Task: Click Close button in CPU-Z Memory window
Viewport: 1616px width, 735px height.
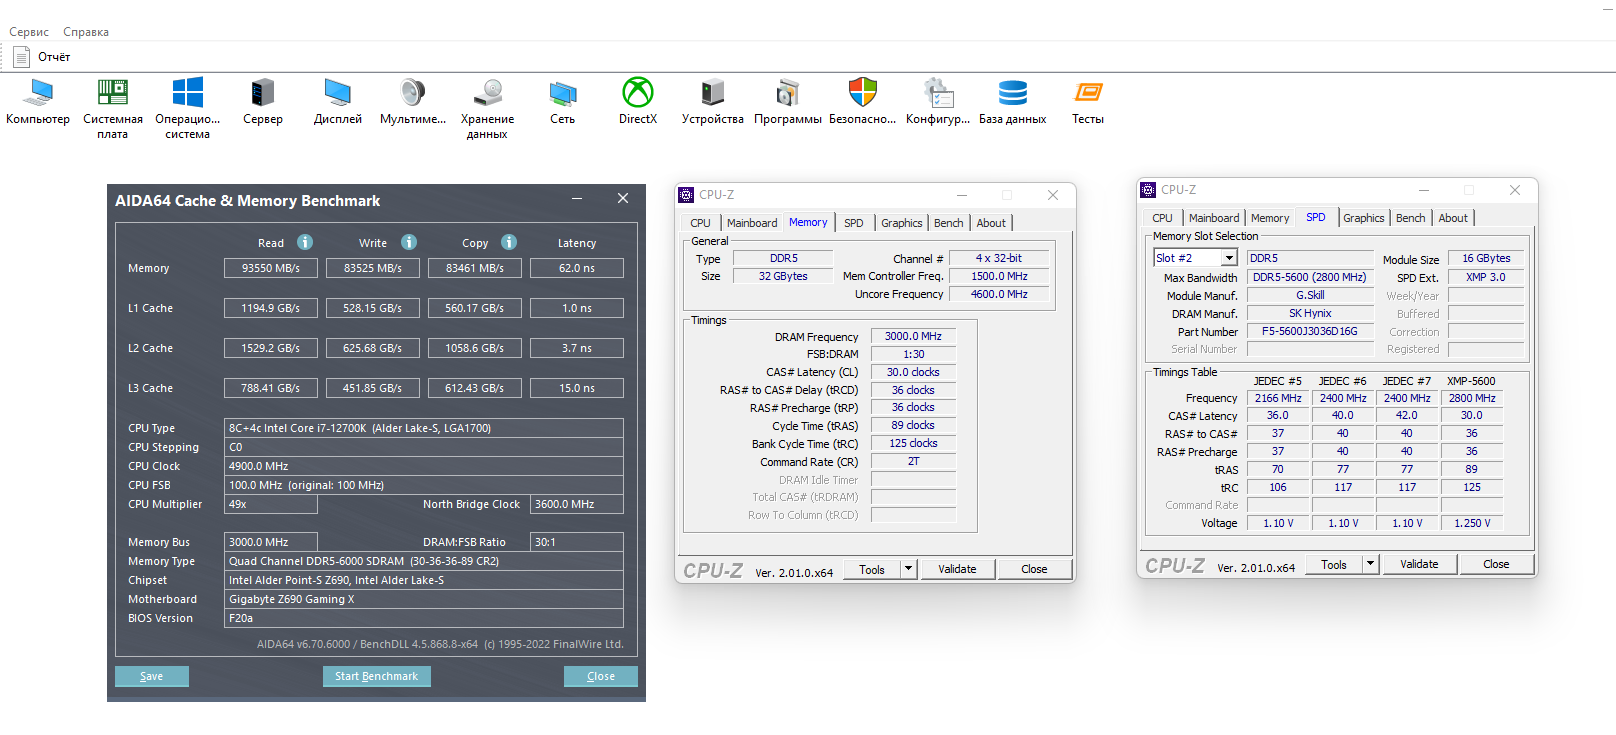Action: 1034,569
